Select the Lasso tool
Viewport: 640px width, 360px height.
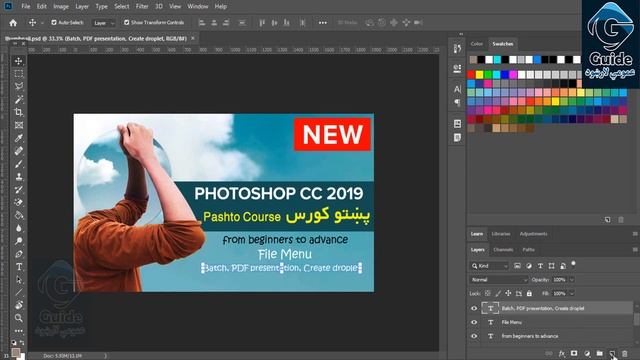(18, 86)
